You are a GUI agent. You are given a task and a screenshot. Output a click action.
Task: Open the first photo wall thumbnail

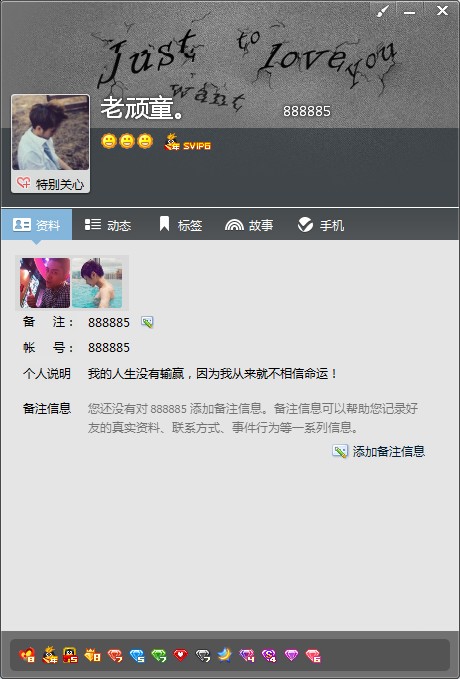[x=45, y=283]
